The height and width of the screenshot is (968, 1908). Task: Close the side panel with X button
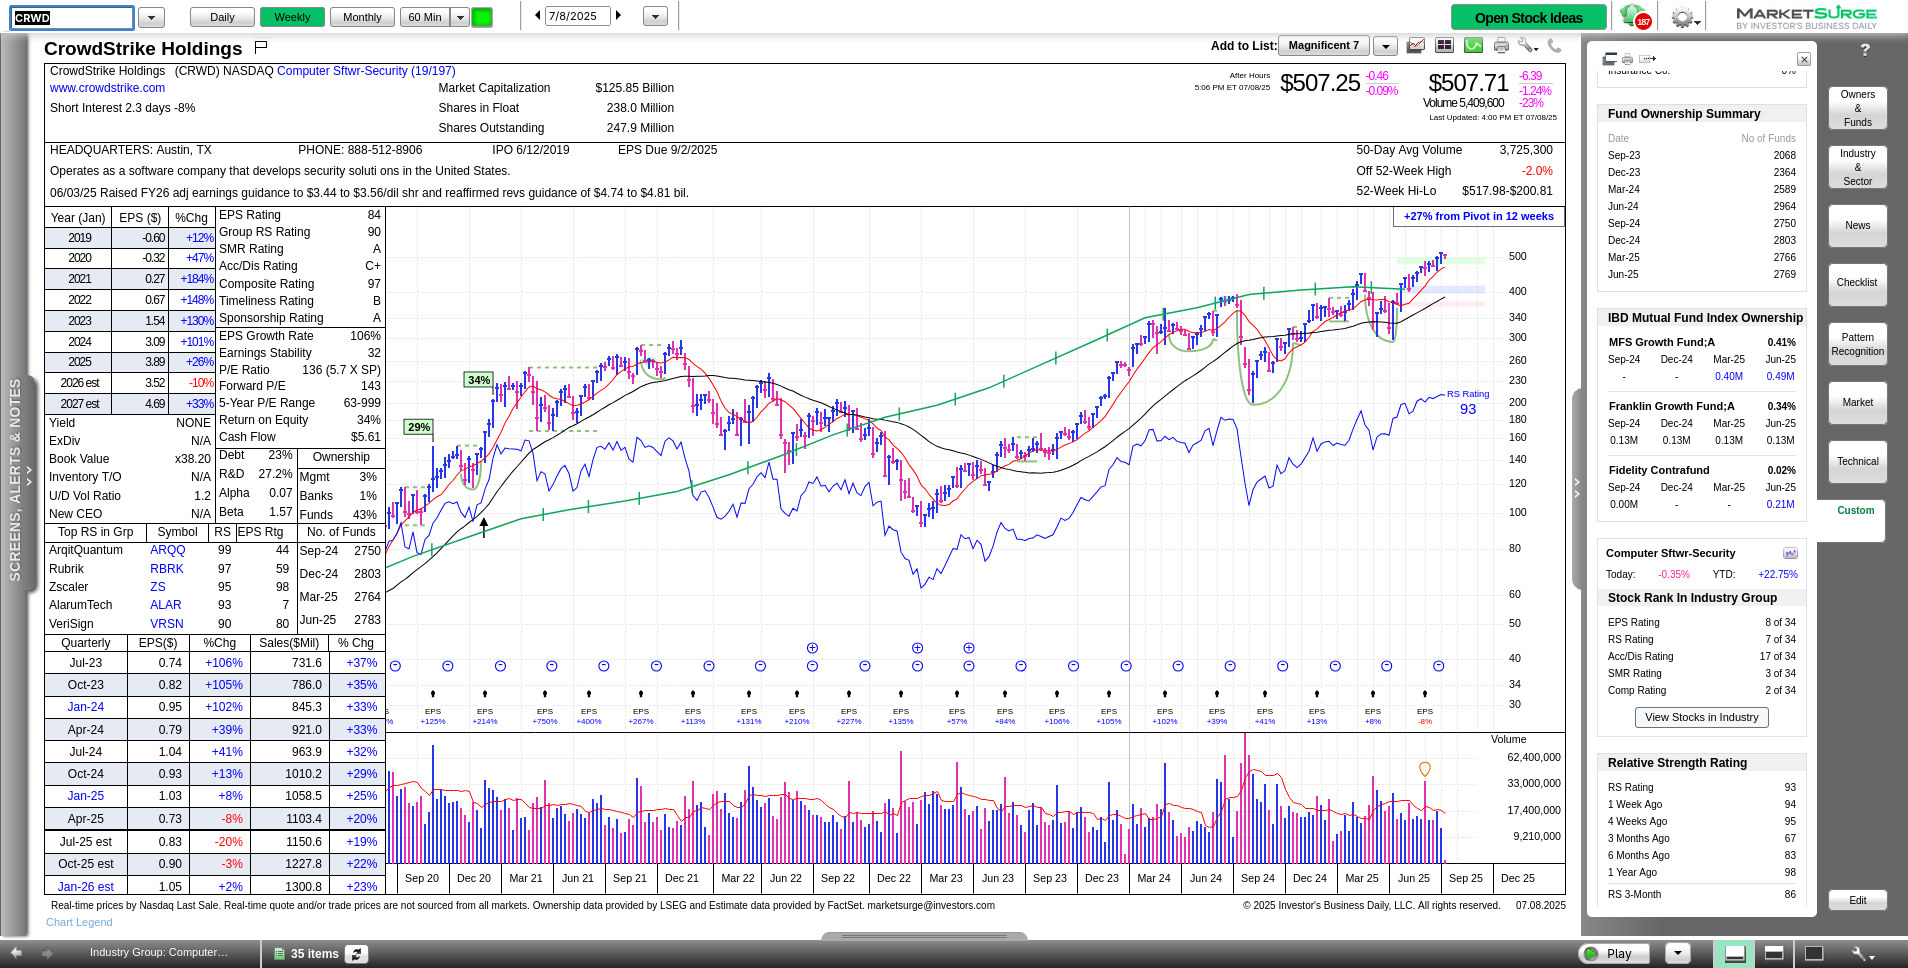coord(1803,60)
